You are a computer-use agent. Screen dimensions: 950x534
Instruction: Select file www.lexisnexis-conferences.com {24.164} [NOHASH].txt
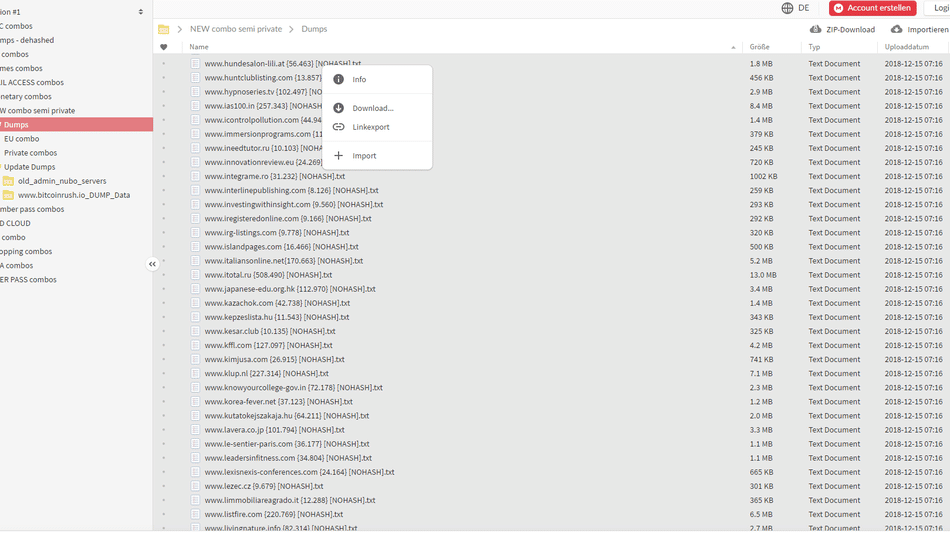299,472
